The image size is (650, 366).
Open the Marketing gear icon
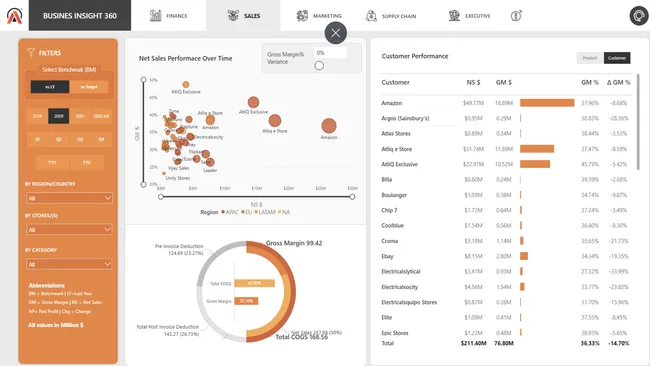click(x=302, y=16)
